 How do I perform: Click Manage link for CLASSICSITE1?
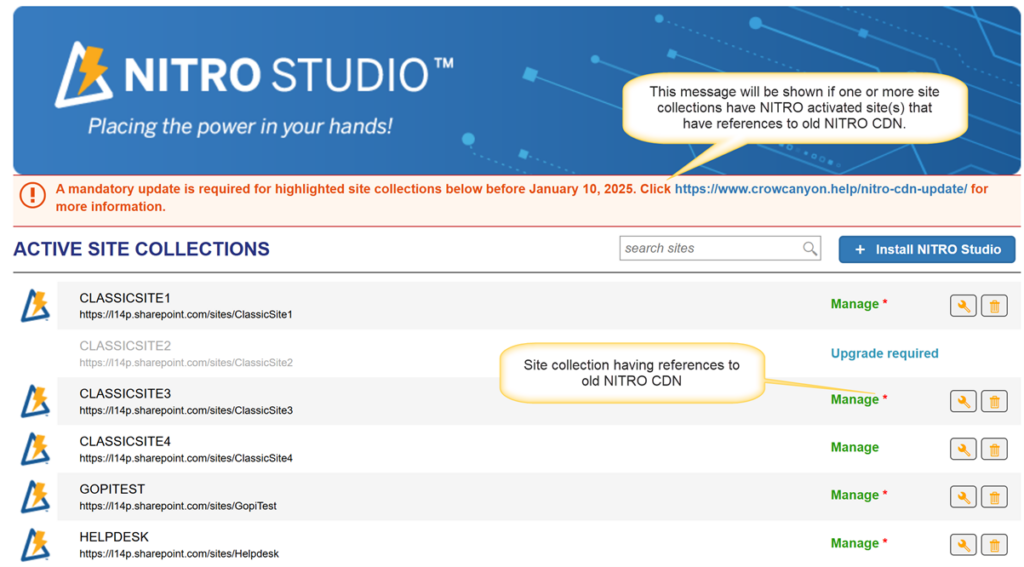(854, 304)
